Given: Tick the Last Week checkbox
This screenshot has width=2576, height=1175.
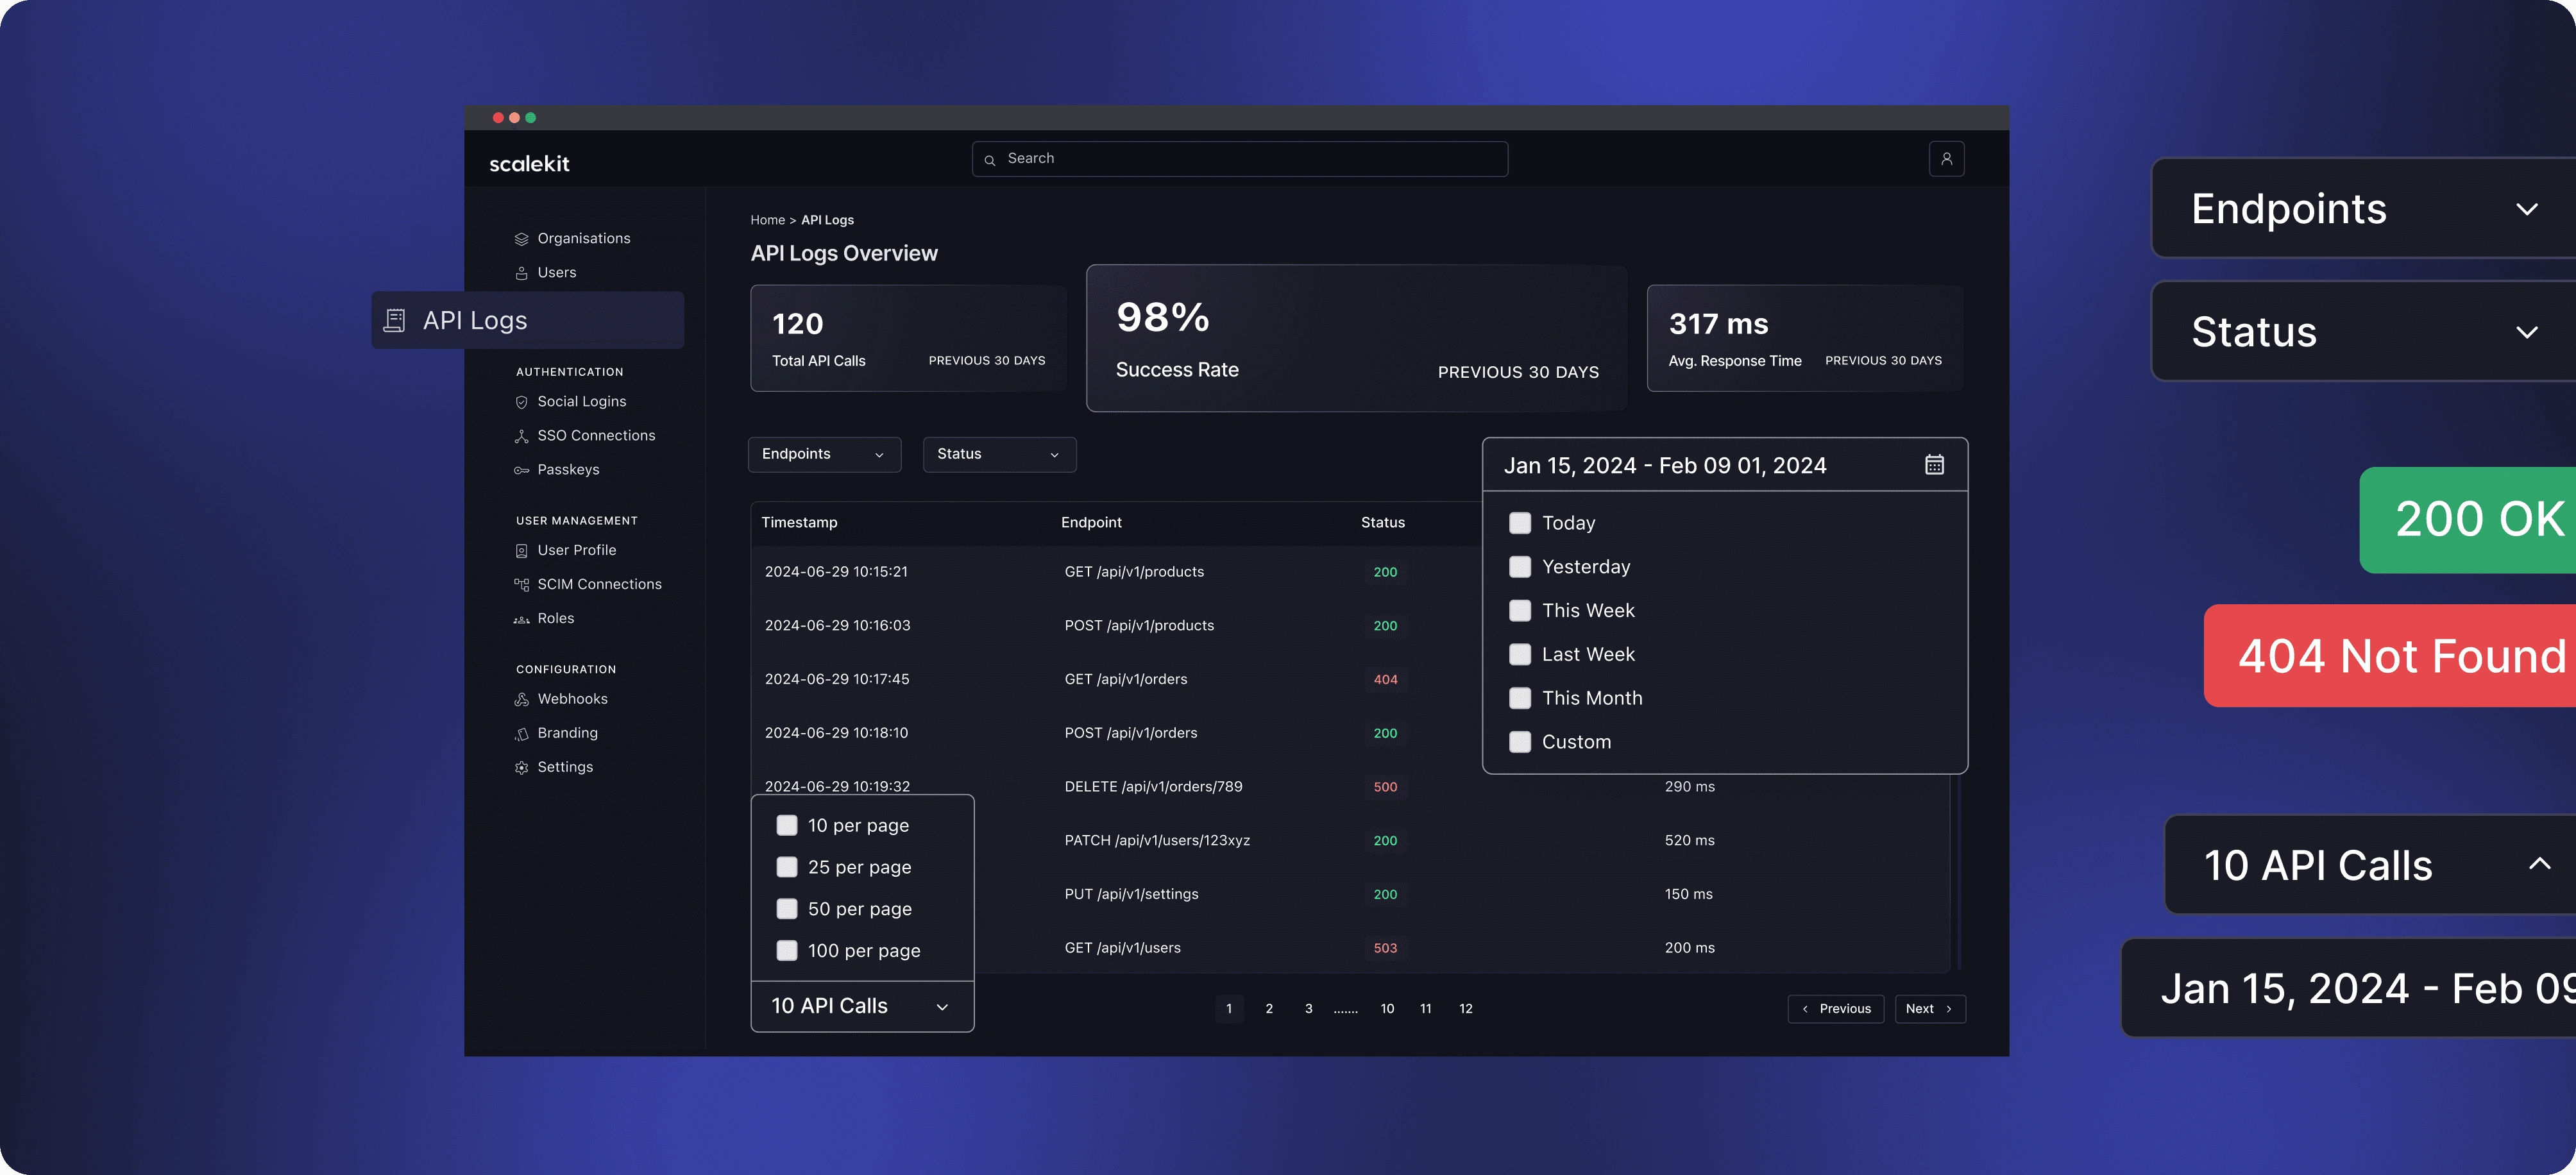Looking at the screenshot, I should point(1519,655).
